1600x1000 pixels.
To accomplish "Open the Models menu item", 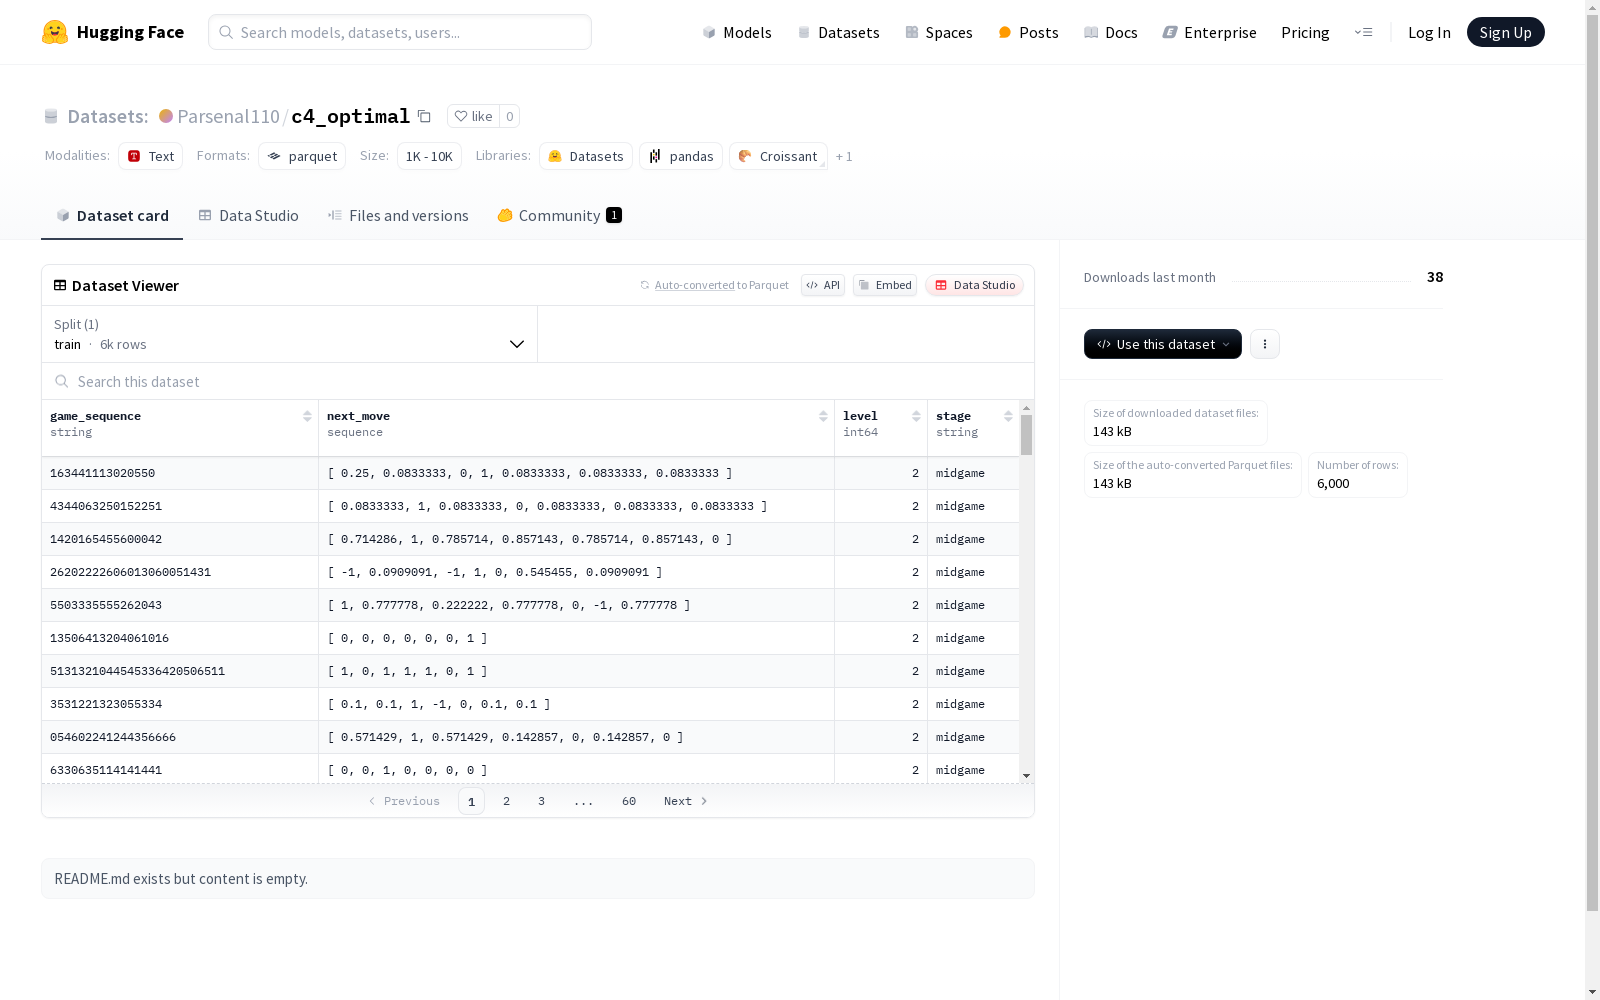I will (x=737, y=32).
